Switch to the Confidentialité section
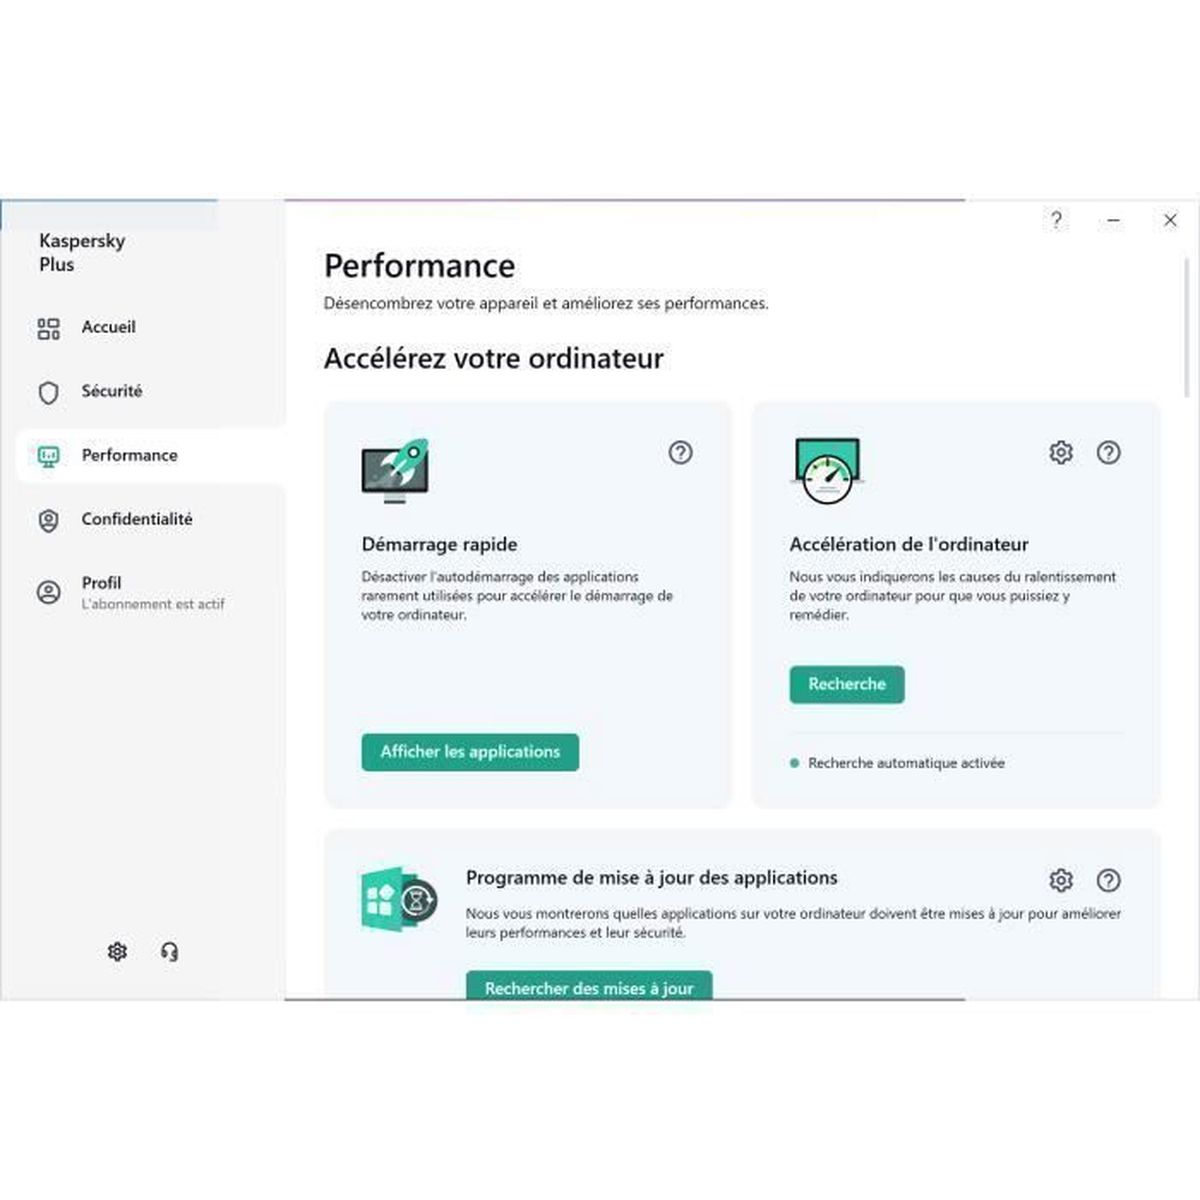Viewport: 1200px width, 1200px height. (137, 519)
